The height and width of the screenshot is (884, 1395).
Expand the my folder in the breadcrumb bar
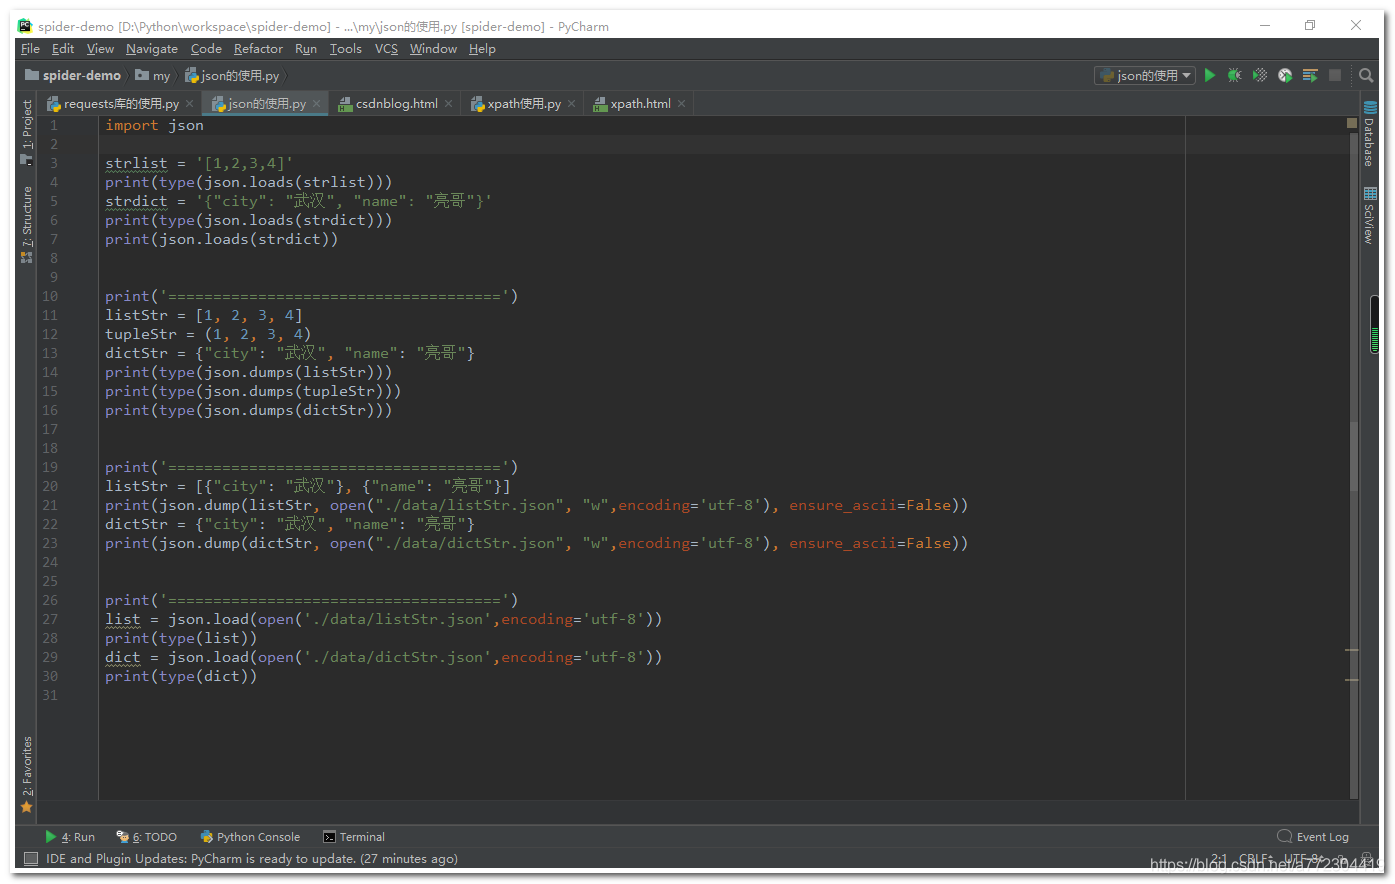point(155,74)
